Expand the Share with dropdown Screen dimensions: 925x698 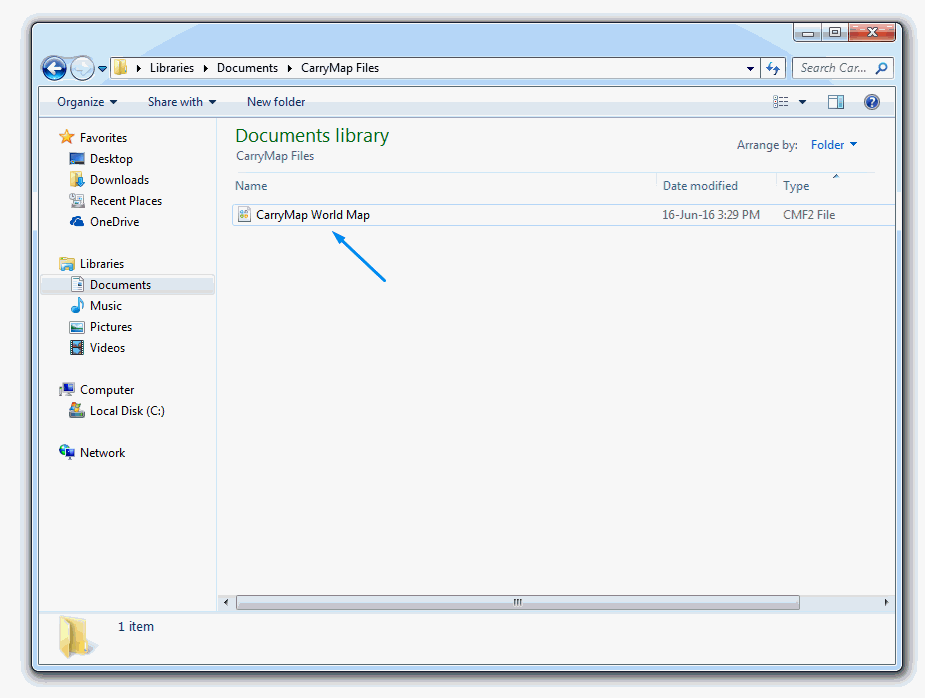click(181, 102)
